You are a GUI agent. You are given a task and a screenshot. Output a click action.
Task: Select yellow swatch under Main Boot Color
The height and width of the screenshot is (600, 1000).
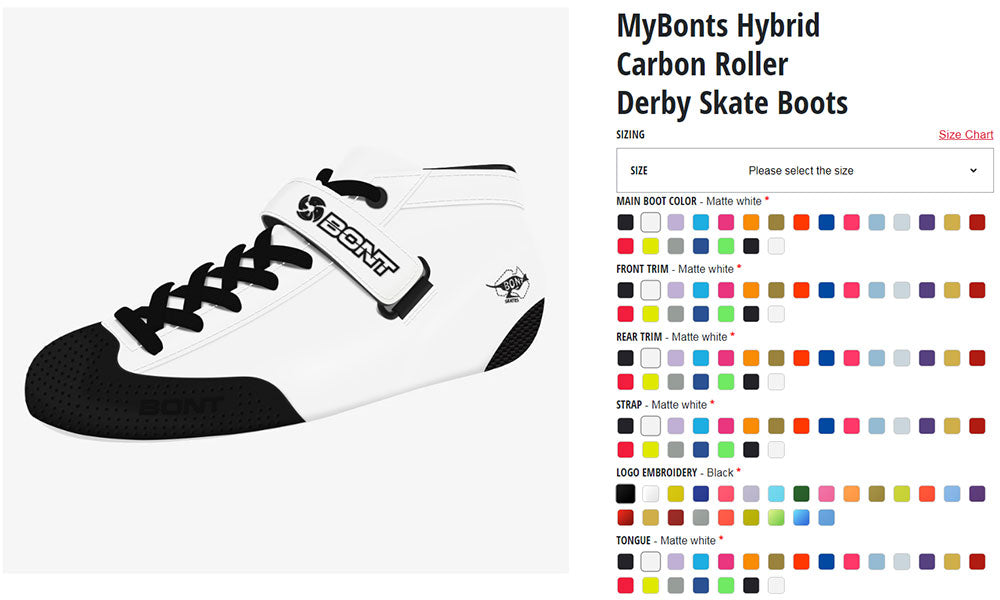pyautogui.click(x=651, y=246)
